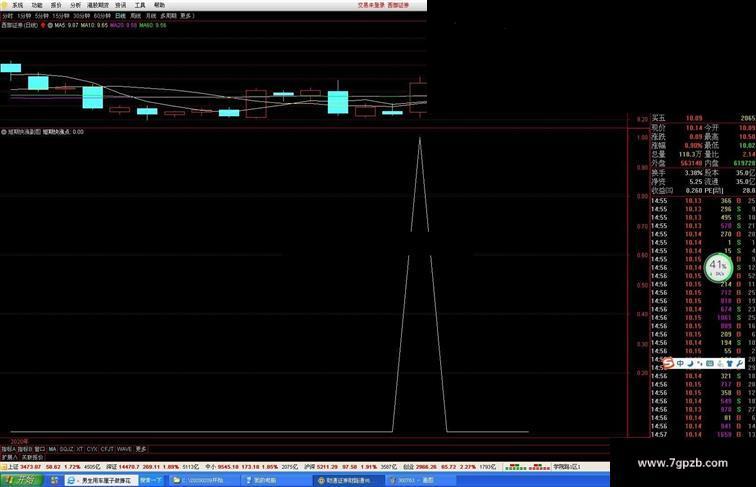Switch chart to 30分钟 period

pos(81,16)
